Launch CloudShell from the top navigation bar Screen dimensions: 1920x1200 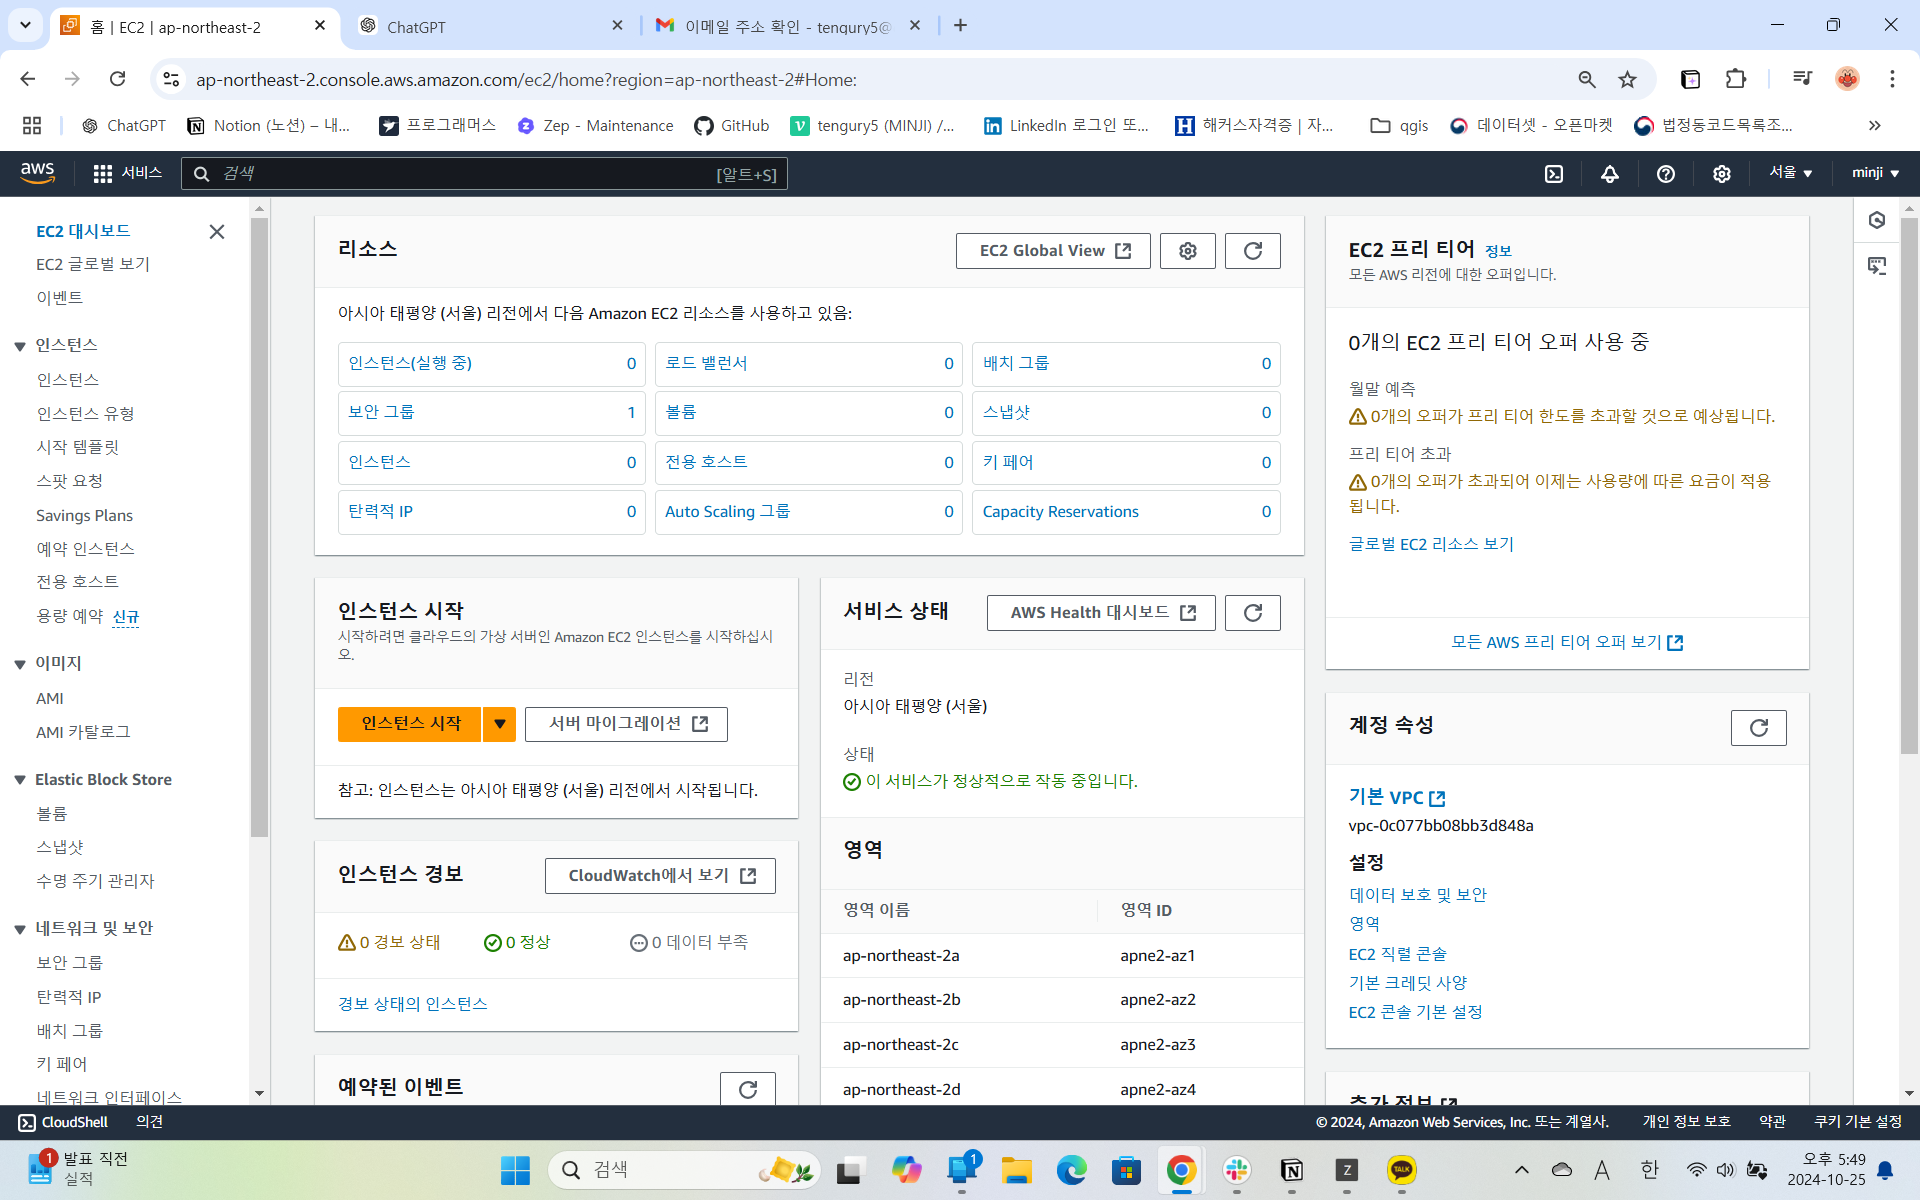coord(1554,174)
